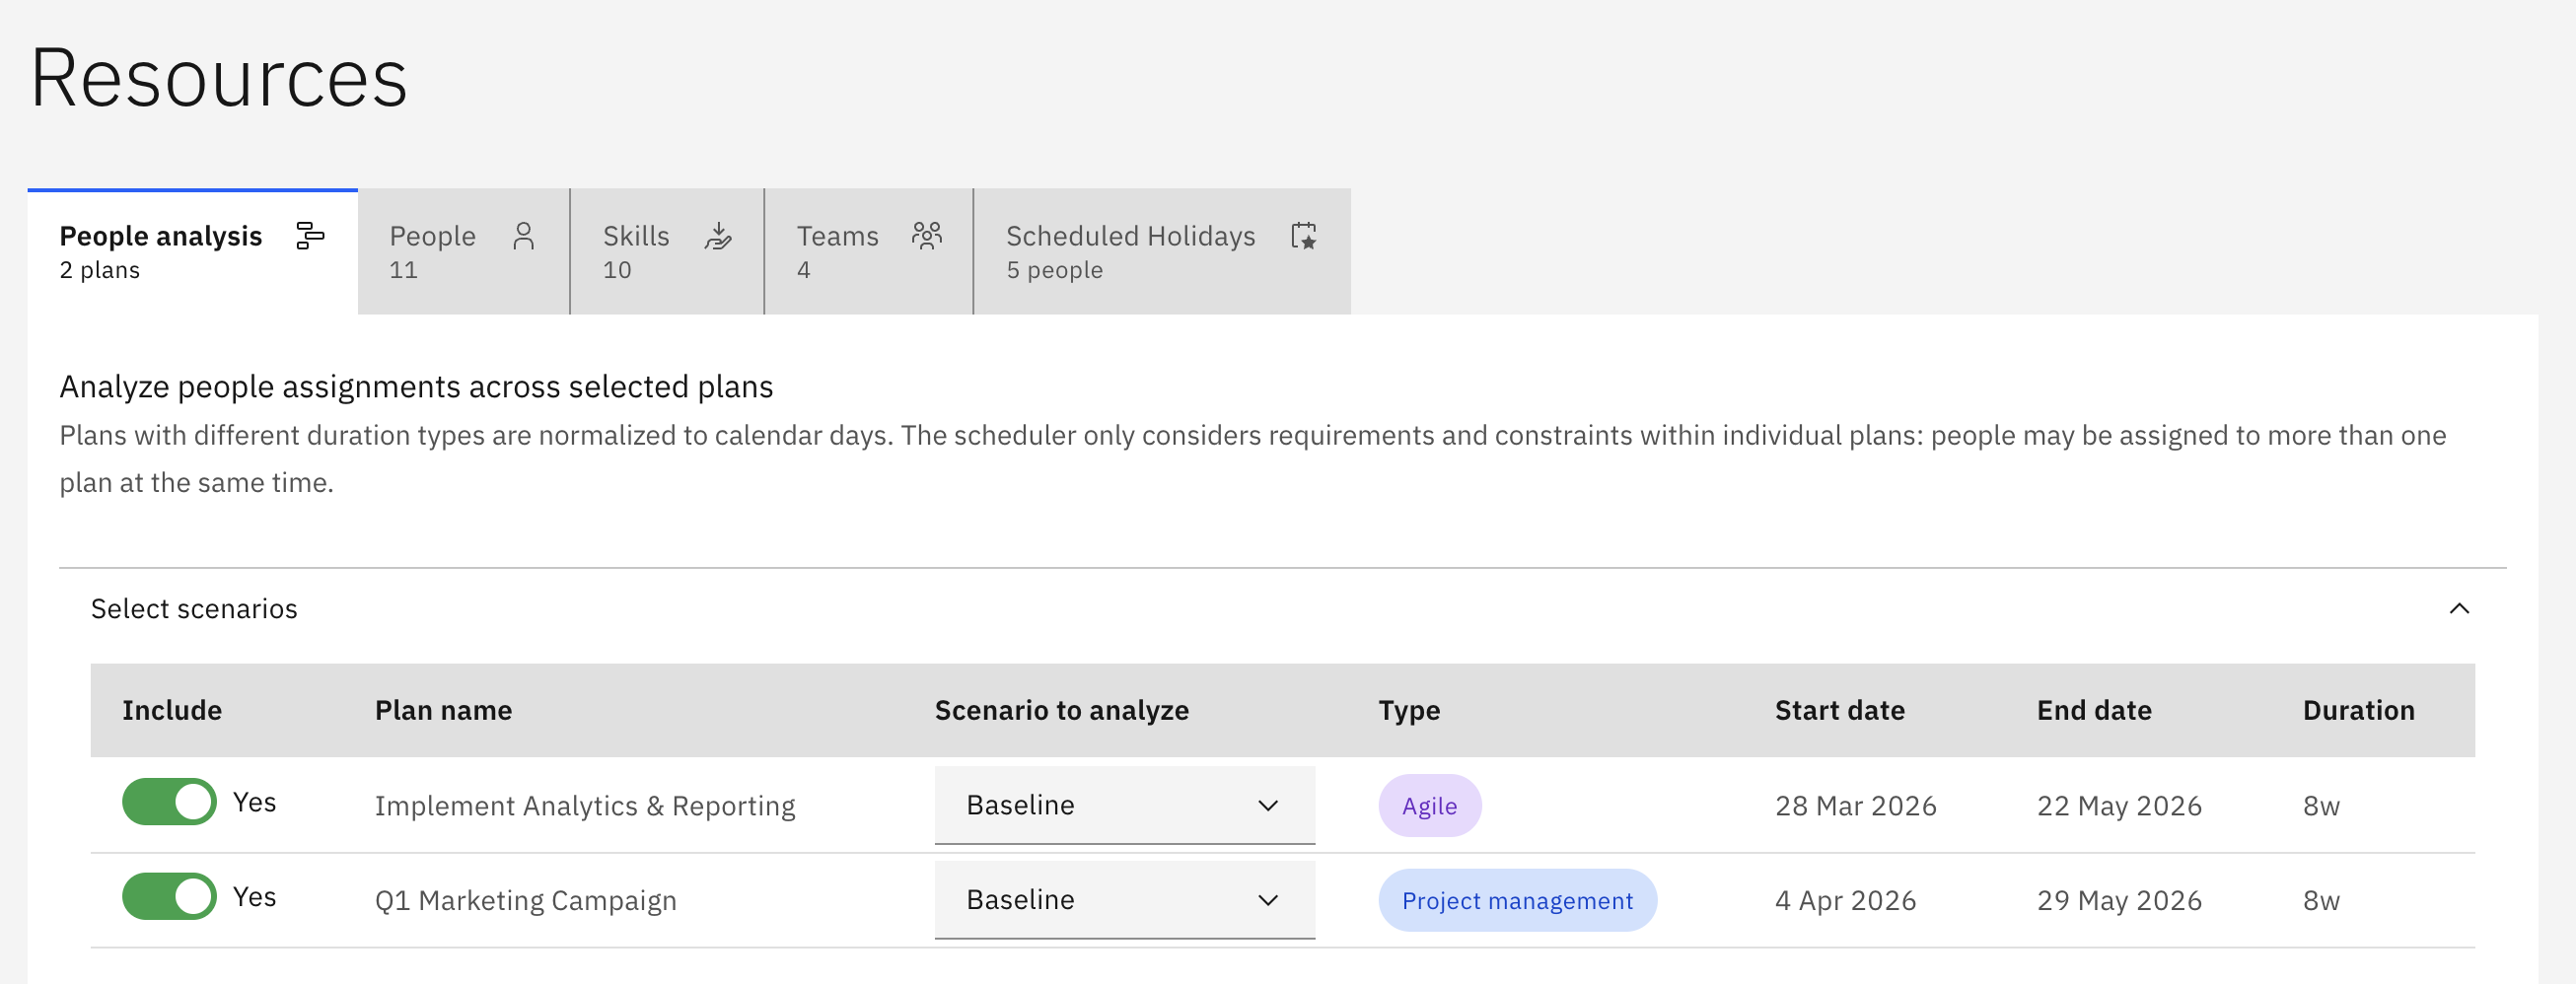This screenshot has width=2576, height=984.
Task: Click the person icon on People tab
Action: [x=524, y=236]
